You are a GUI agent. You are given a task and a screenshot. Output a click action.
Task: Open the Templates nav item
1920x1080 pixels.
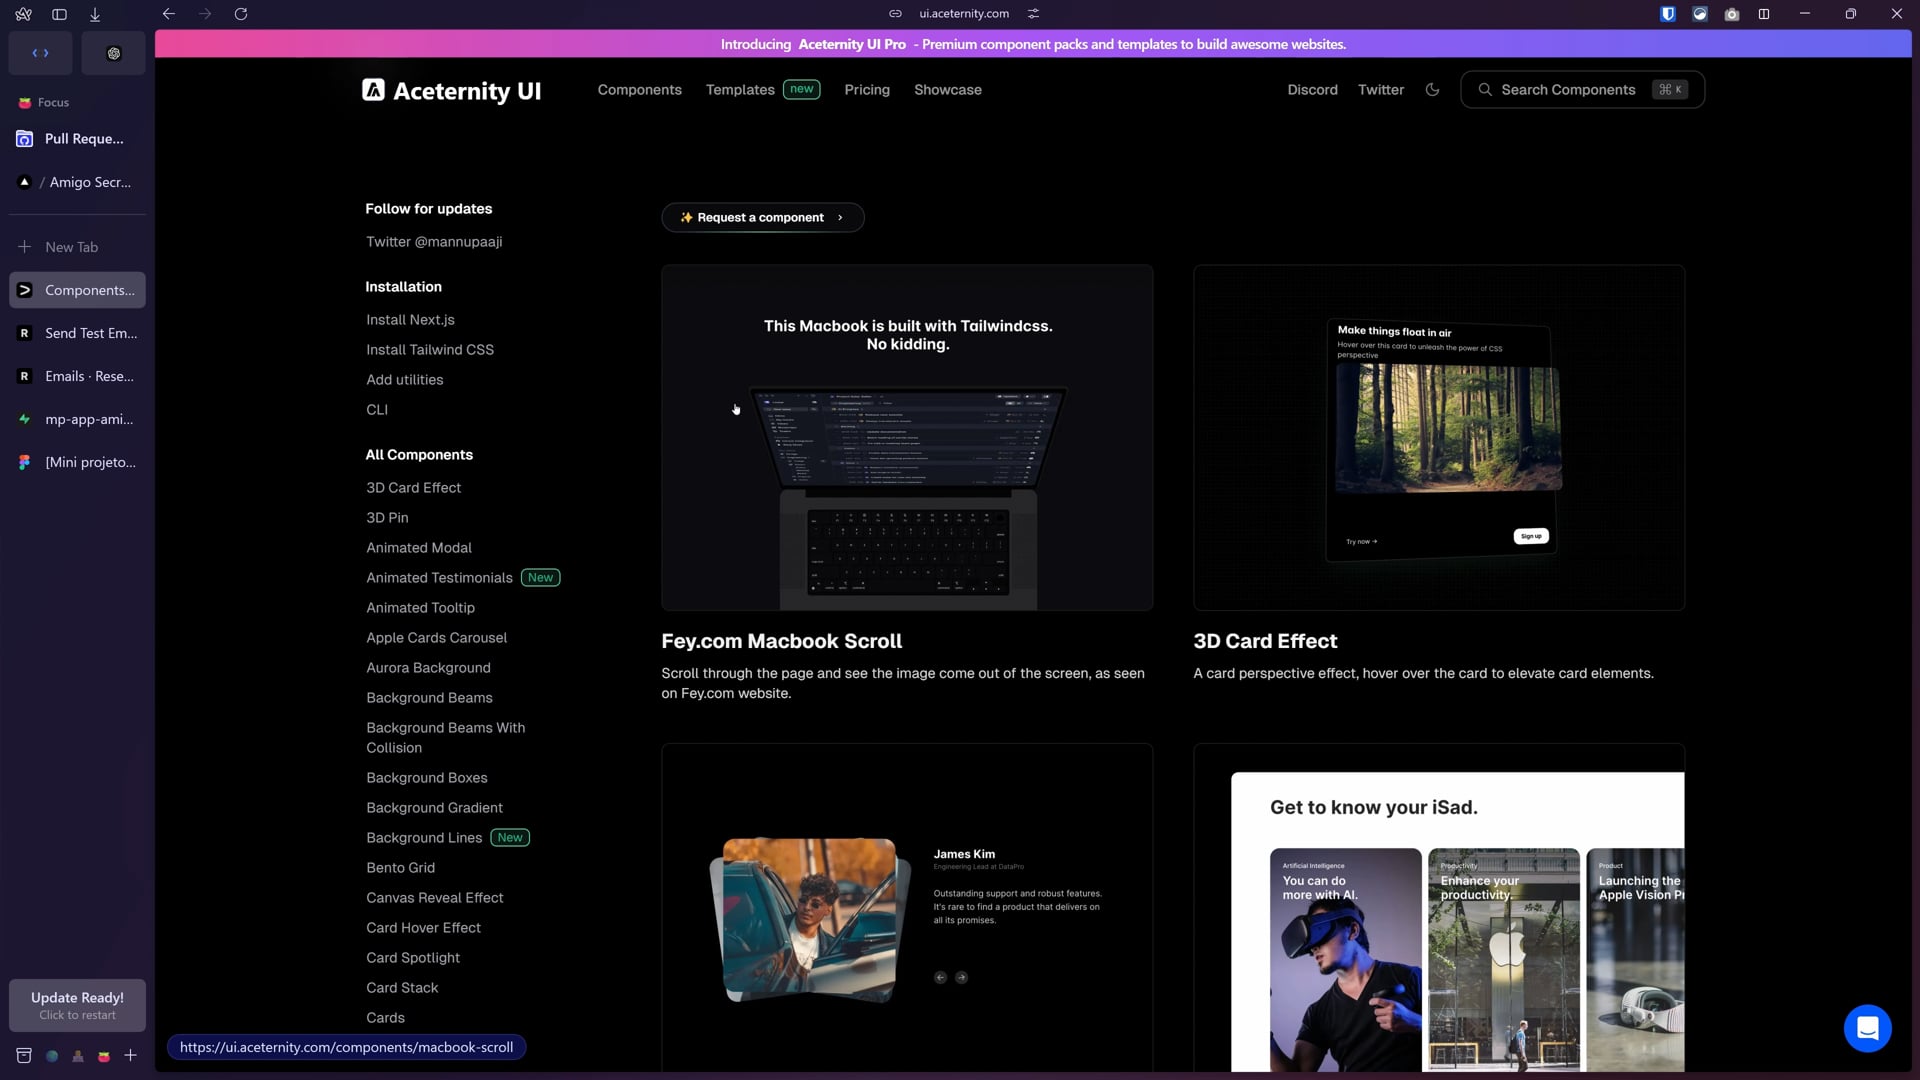(740, 90)
